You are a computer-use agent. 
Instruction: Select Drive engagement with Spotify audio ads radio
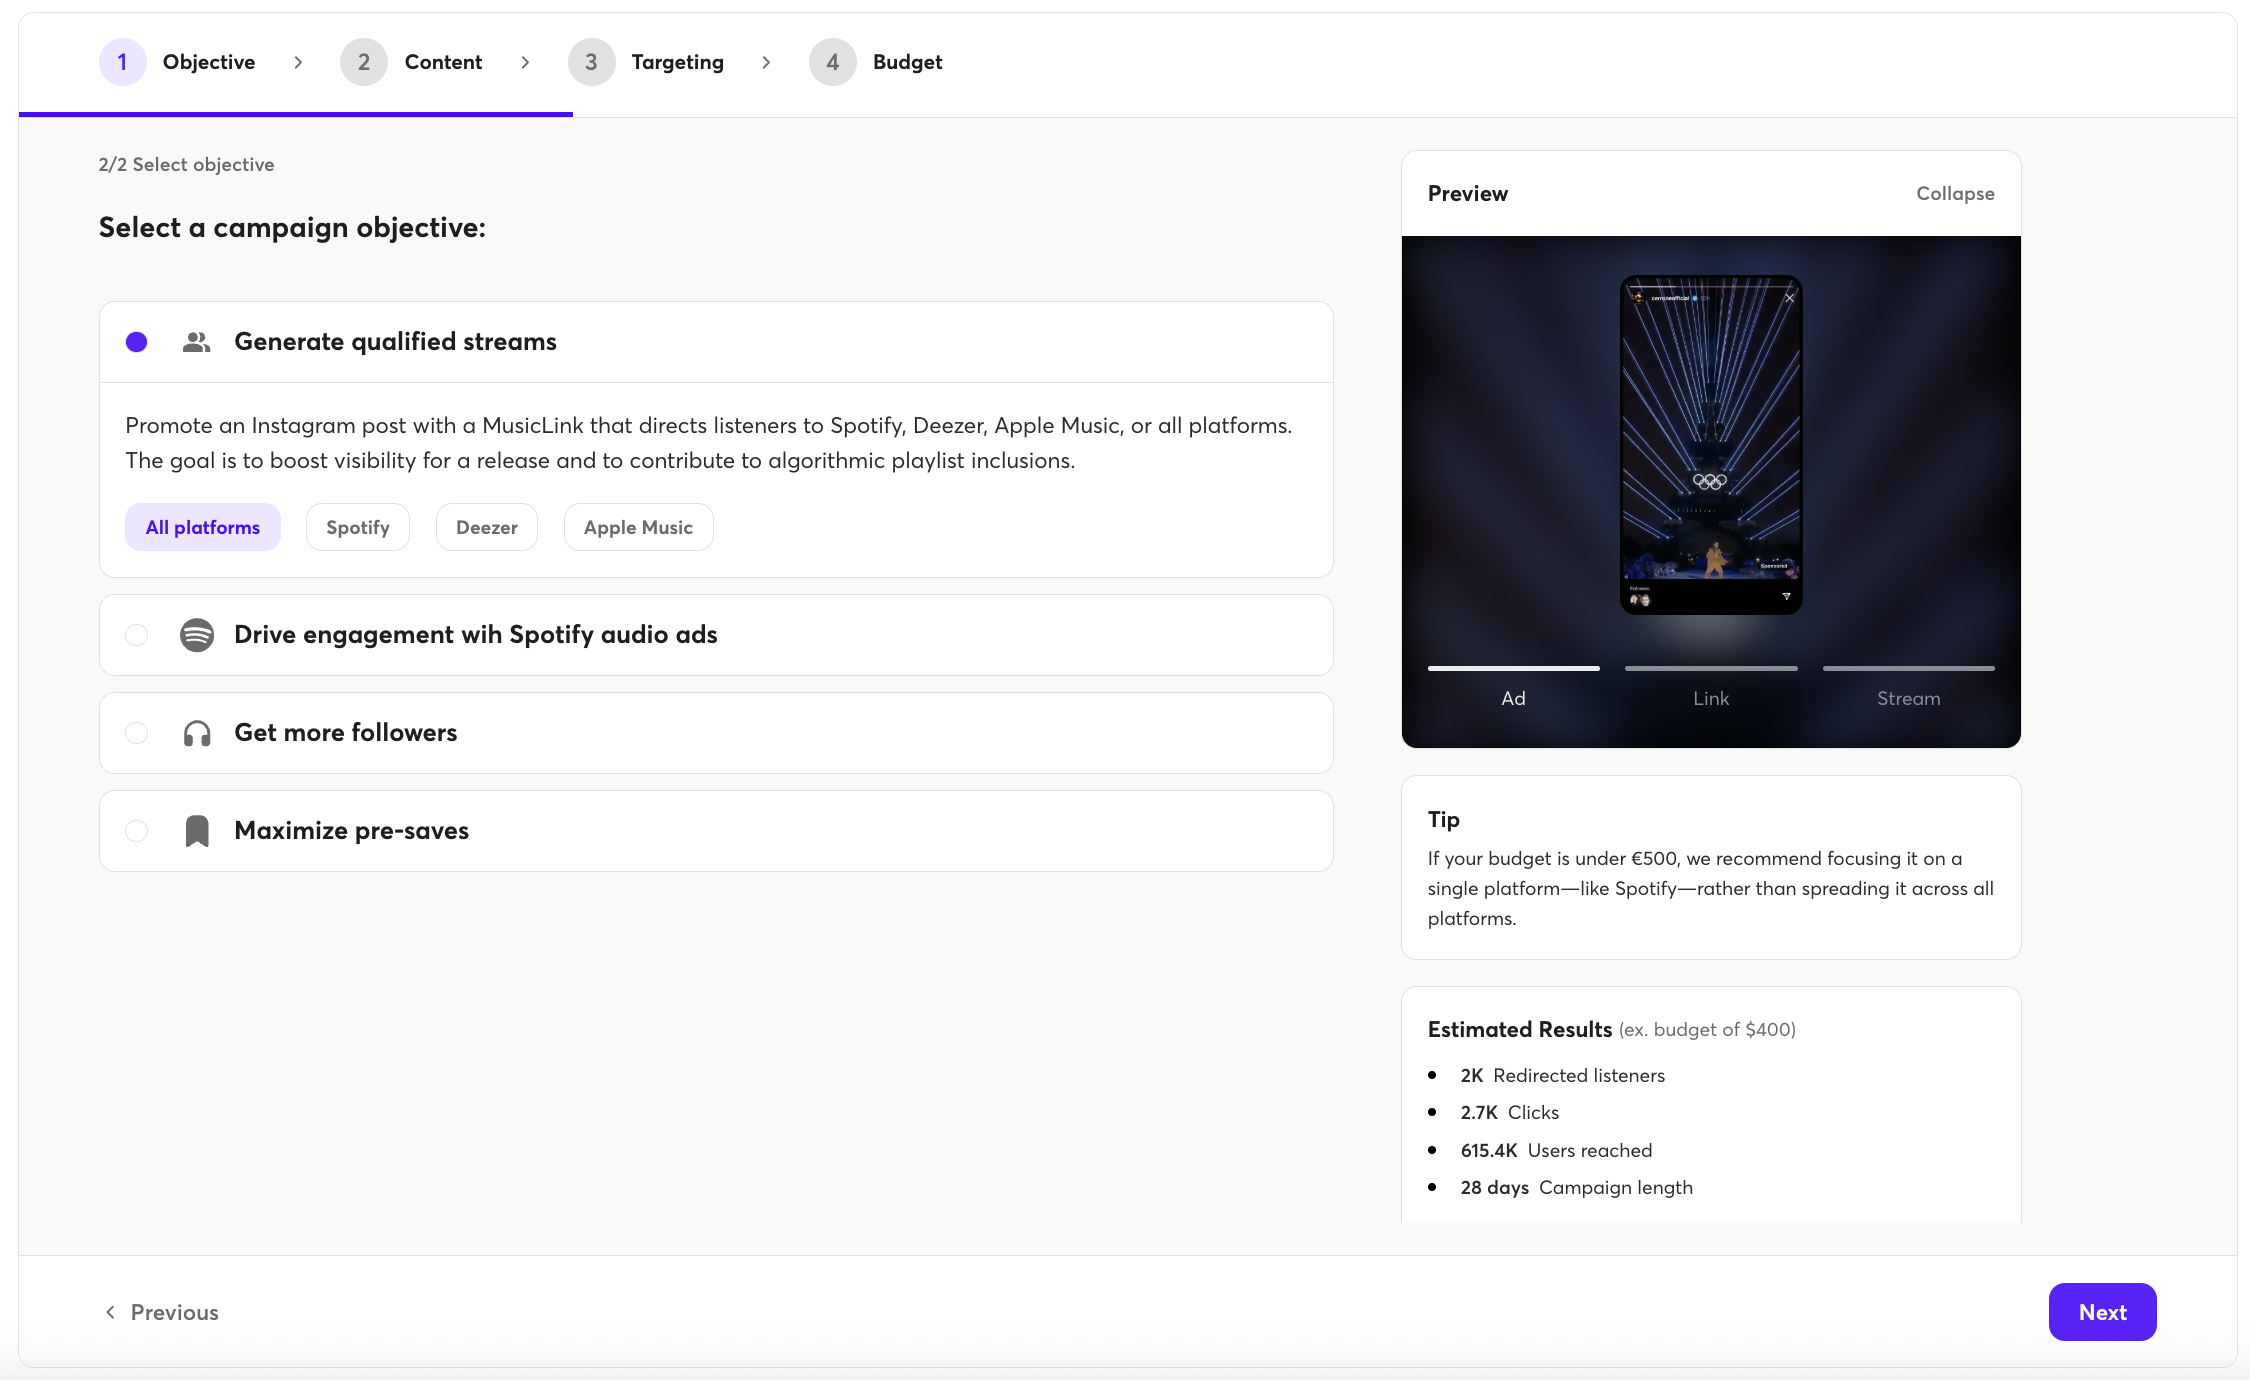(137, 635)
